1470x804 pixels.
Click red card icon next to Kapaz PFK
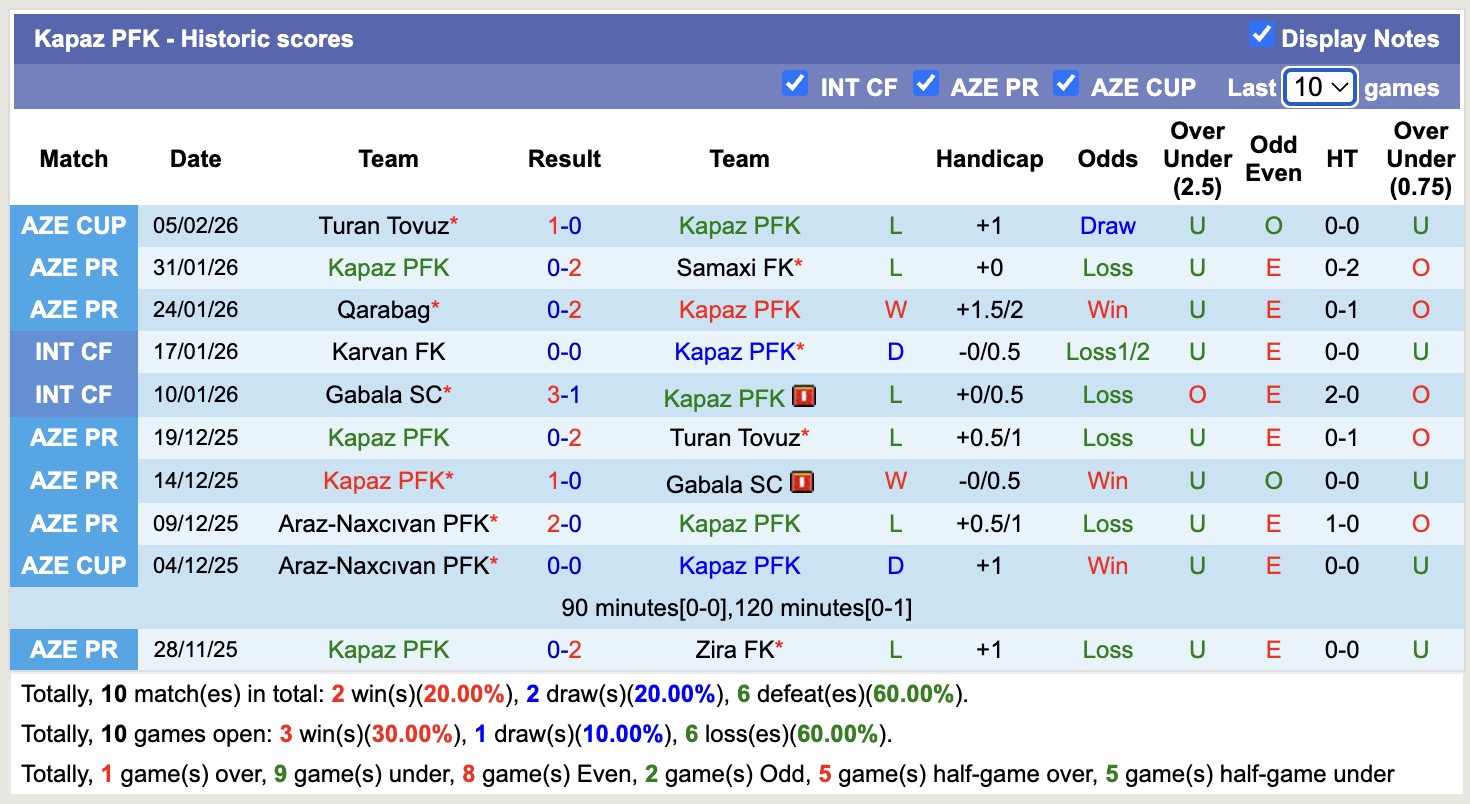pos(804,396)
